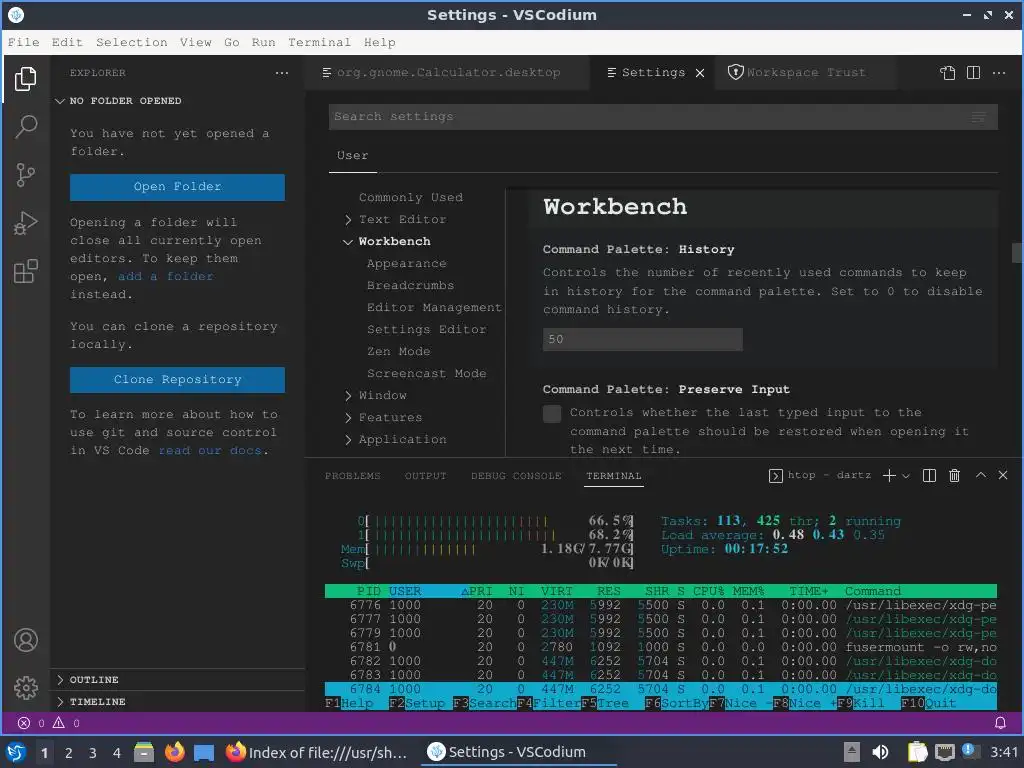
Task: Open the Accounts menu icon
Action: [x=25, y=640]
